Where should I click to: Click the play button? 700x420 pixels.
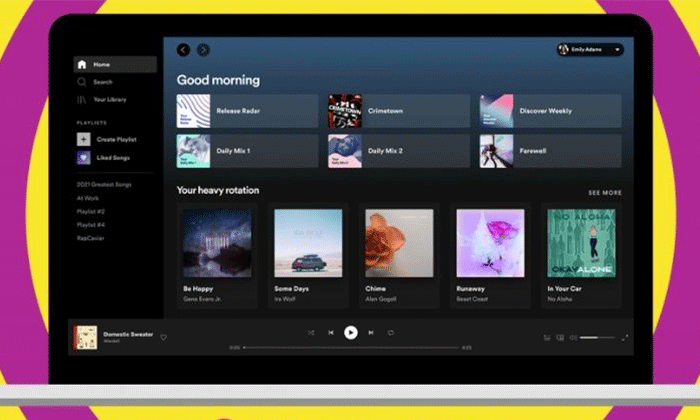click(x=351, y=333)
